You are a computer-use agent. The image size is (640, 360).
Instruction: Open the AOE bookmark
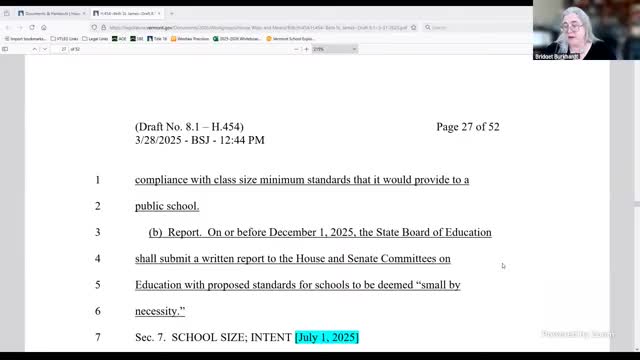click(x=119, y=39)
